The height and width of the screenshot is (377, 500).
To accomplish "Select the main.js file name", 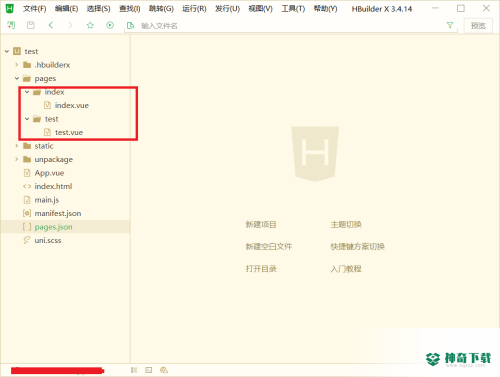I will point(47,200).
